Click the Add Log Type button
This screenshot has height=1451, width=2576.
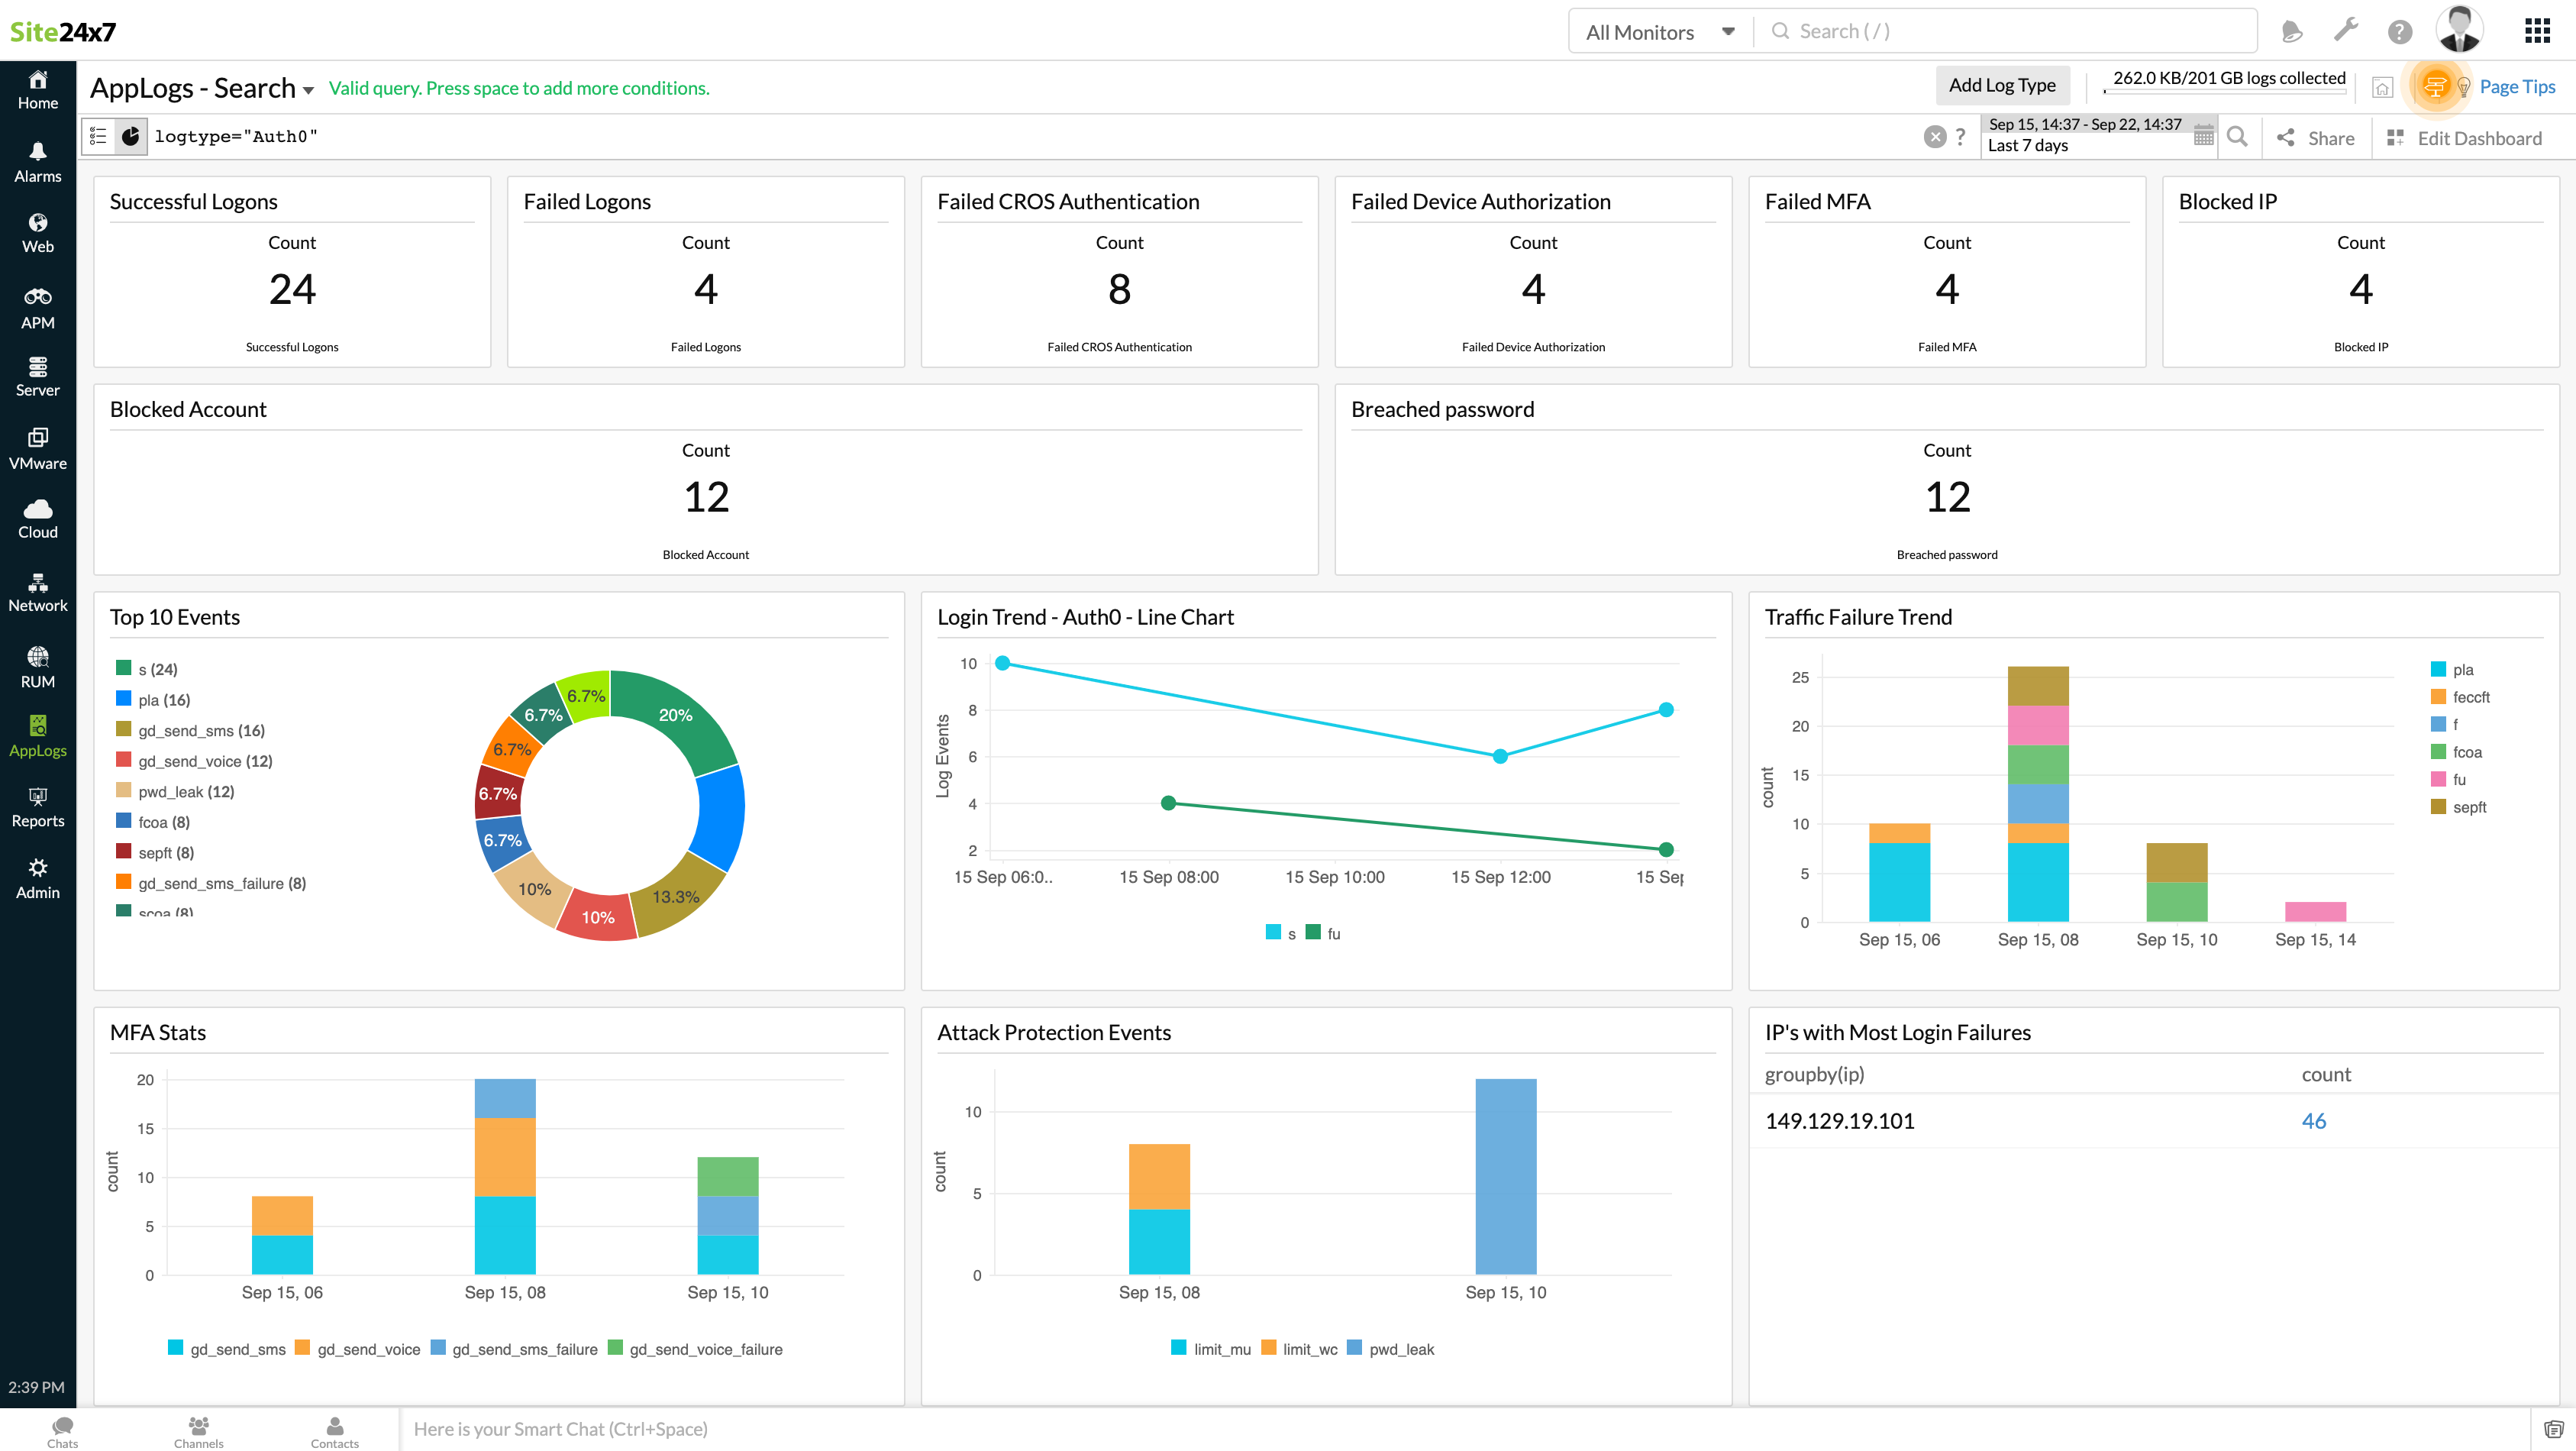pos(2001,85)
